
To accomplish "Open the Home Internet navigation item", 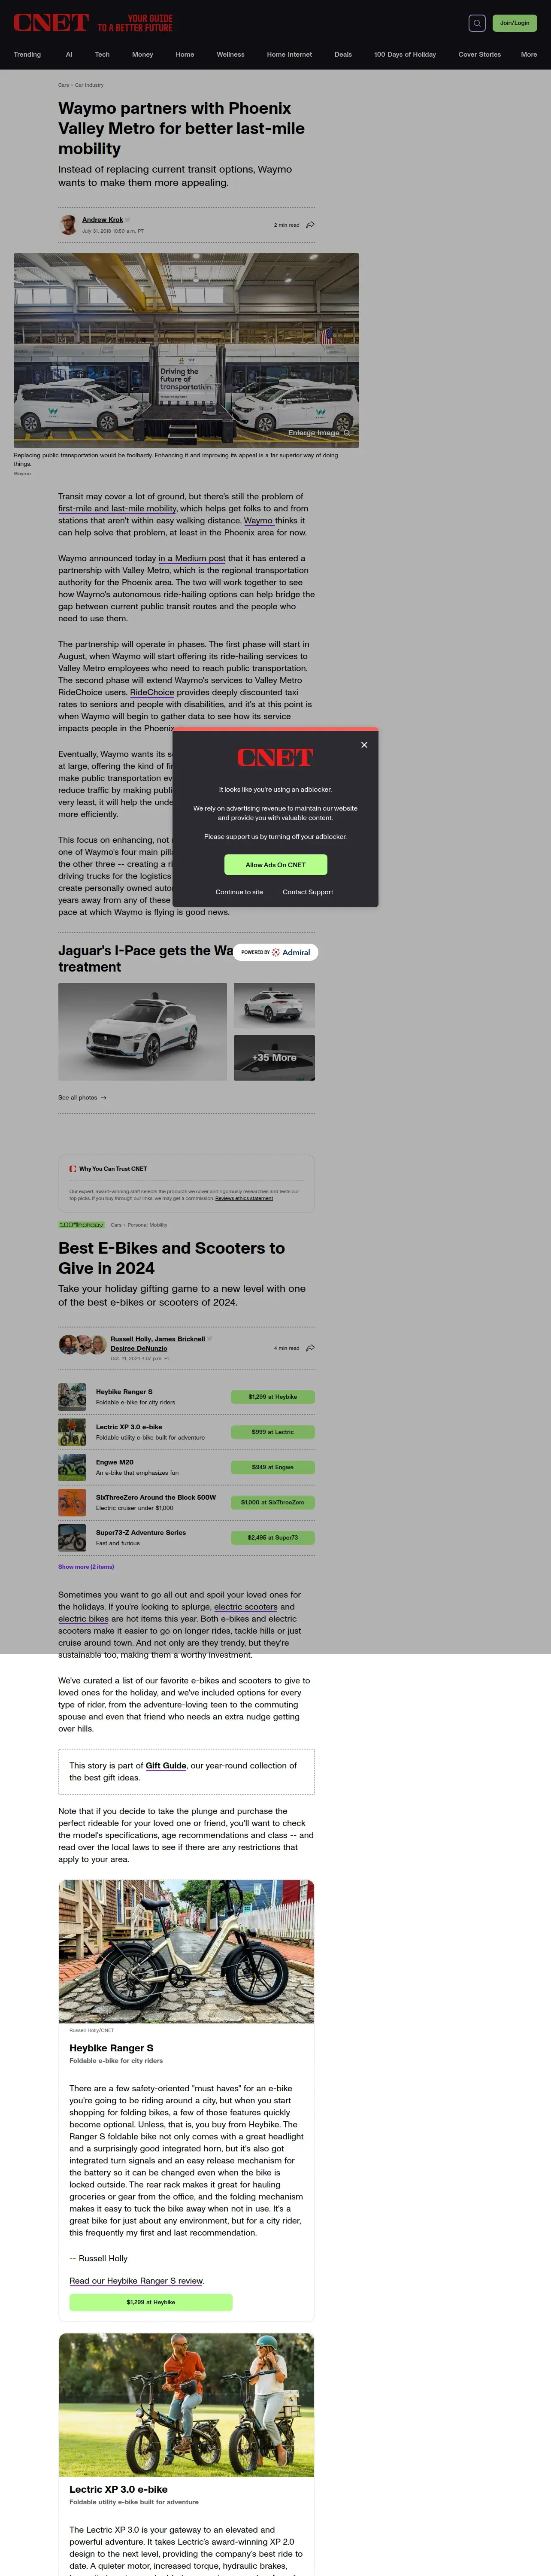I will 289,55.
